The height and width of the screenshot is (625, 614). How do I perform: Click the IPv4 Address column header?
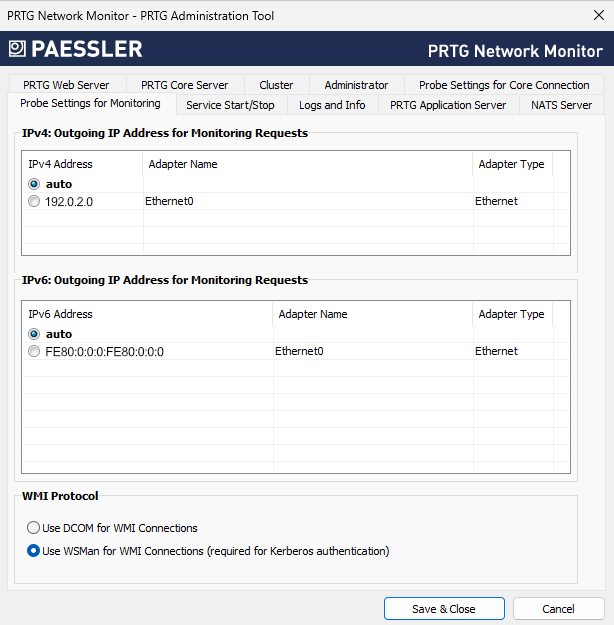[x=82, y=164]
